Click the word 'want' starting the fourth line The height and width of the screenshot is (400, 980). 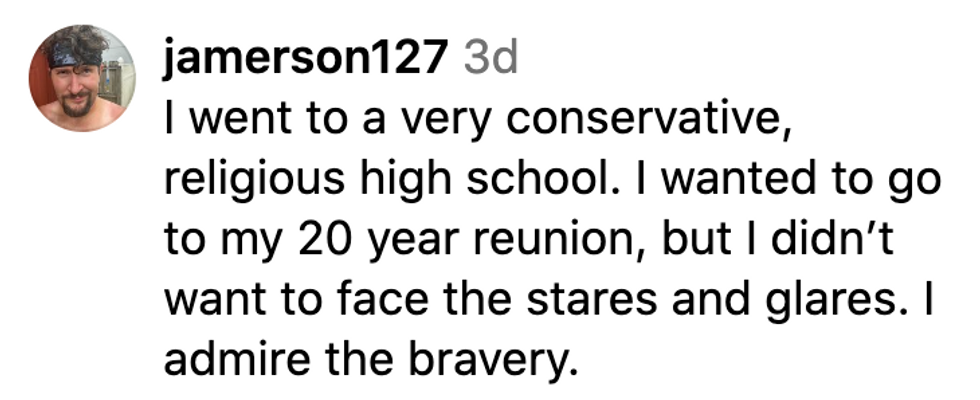coord(208,299)
